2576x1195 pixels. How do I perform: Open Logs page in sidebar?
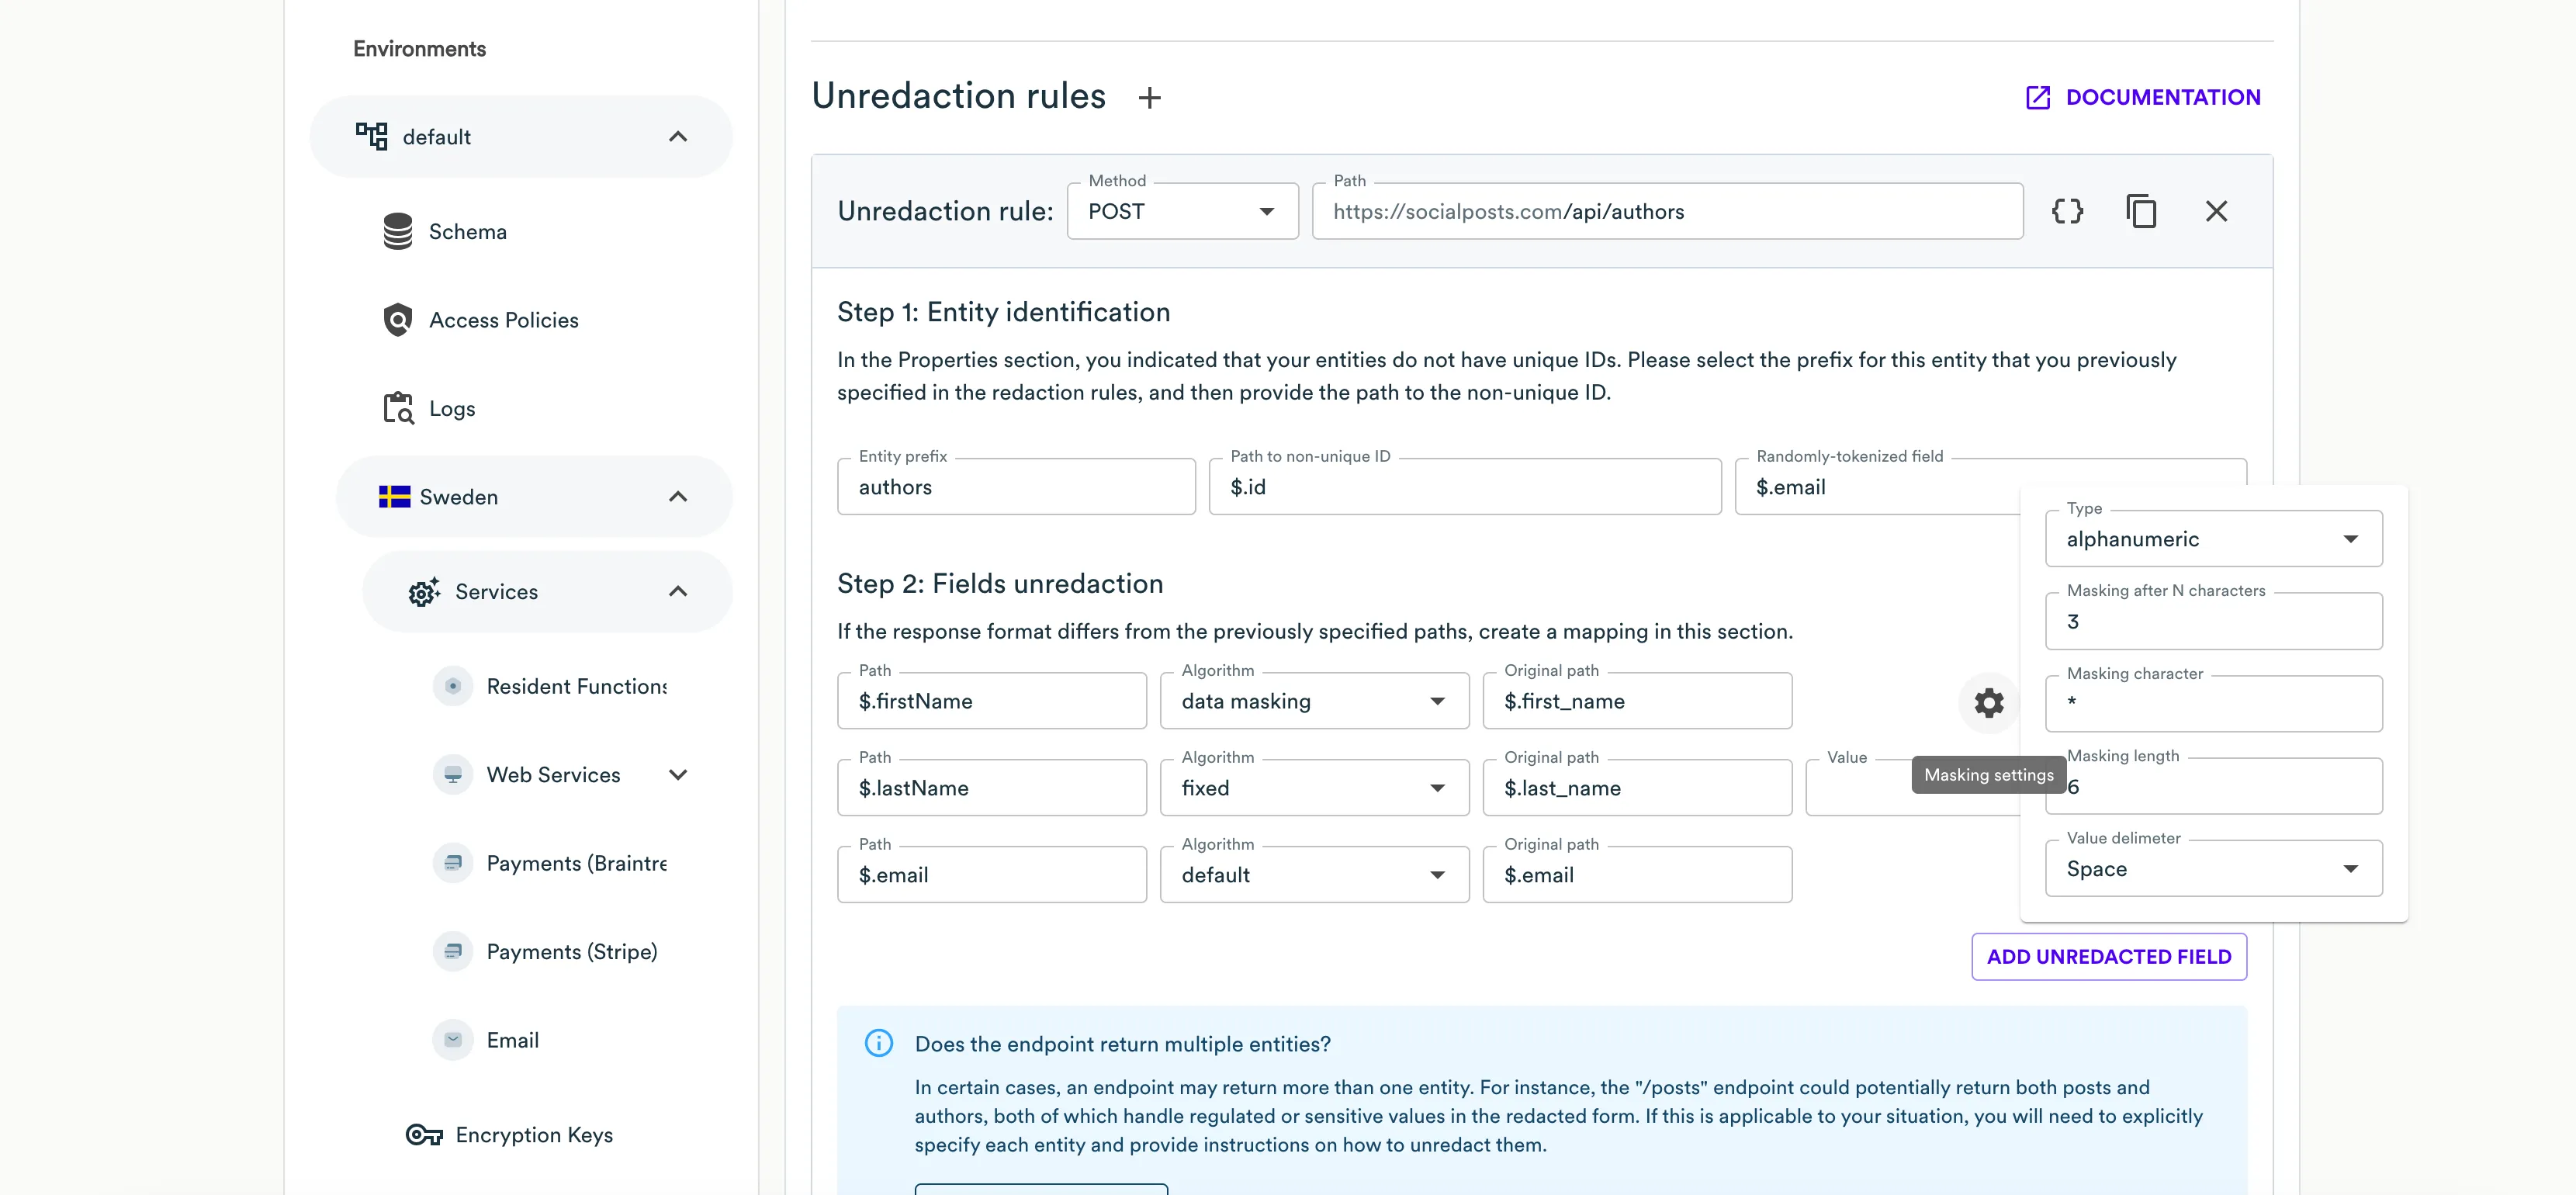pyautogui.click(x=451, y=409)
